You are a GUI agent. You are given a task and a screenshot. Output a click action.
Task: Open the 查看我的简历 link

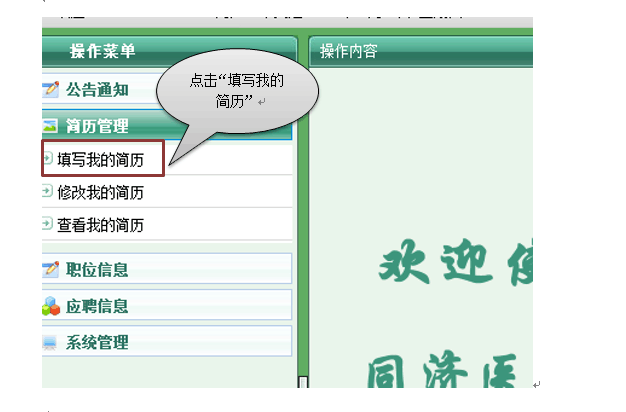tap(100, 225)
